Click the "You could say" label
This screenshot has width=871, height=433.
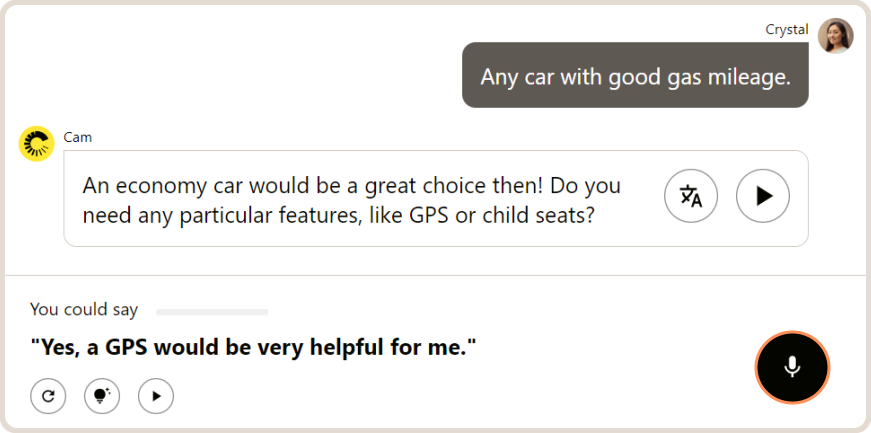tap(84, 310)
